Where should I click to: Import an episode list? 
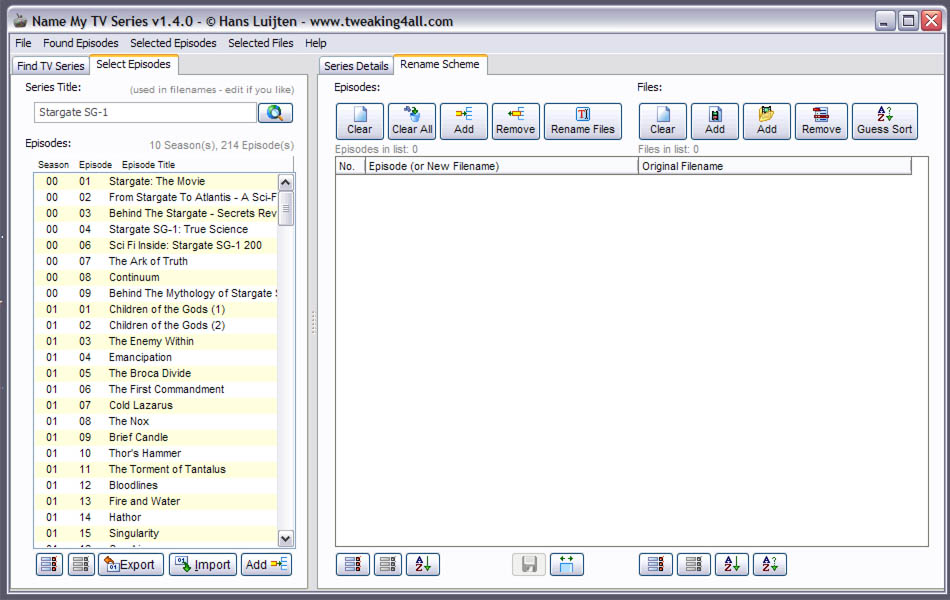click(x=203, y=564)
